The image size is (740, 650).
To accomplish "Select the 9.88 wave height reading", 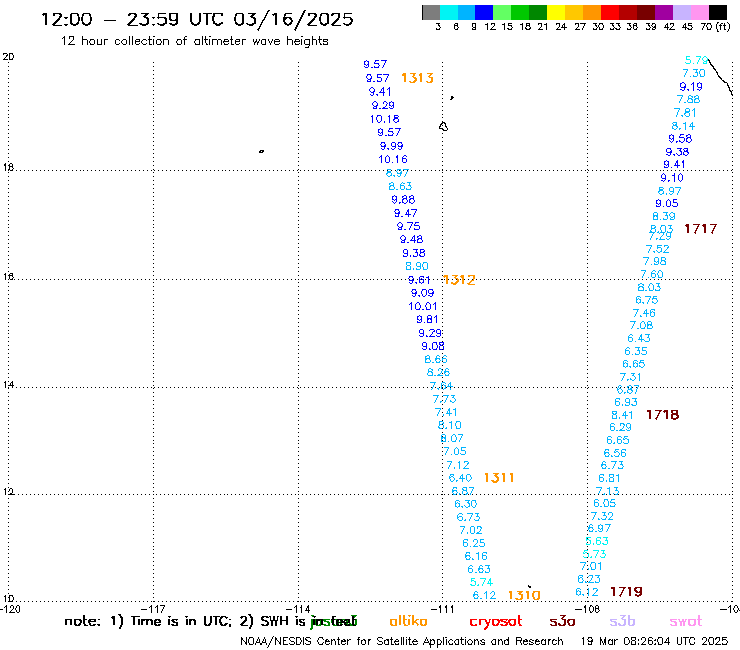I will (403, 200).
